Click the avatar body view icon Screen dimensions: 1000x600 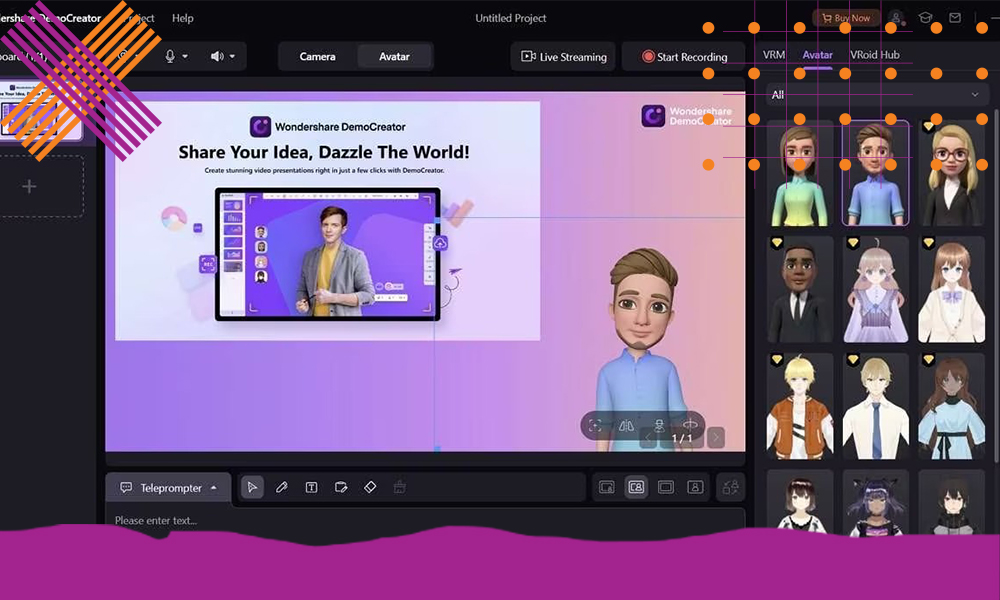[x=659, y=425]
